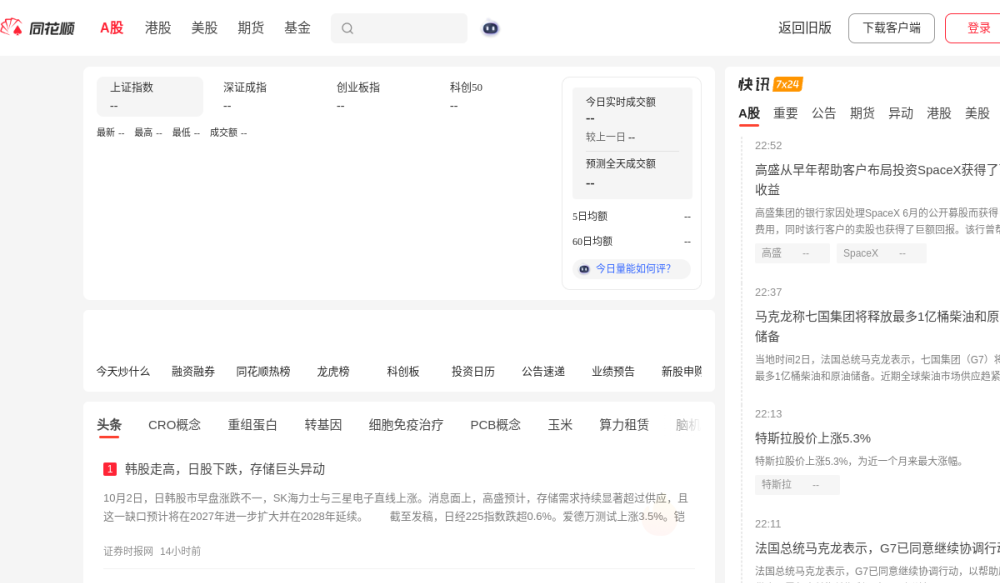This screenshot has height=583, width=1000.
Task: Open the 同花顺热榜 shortcut
Action: (x=263, y=372)
